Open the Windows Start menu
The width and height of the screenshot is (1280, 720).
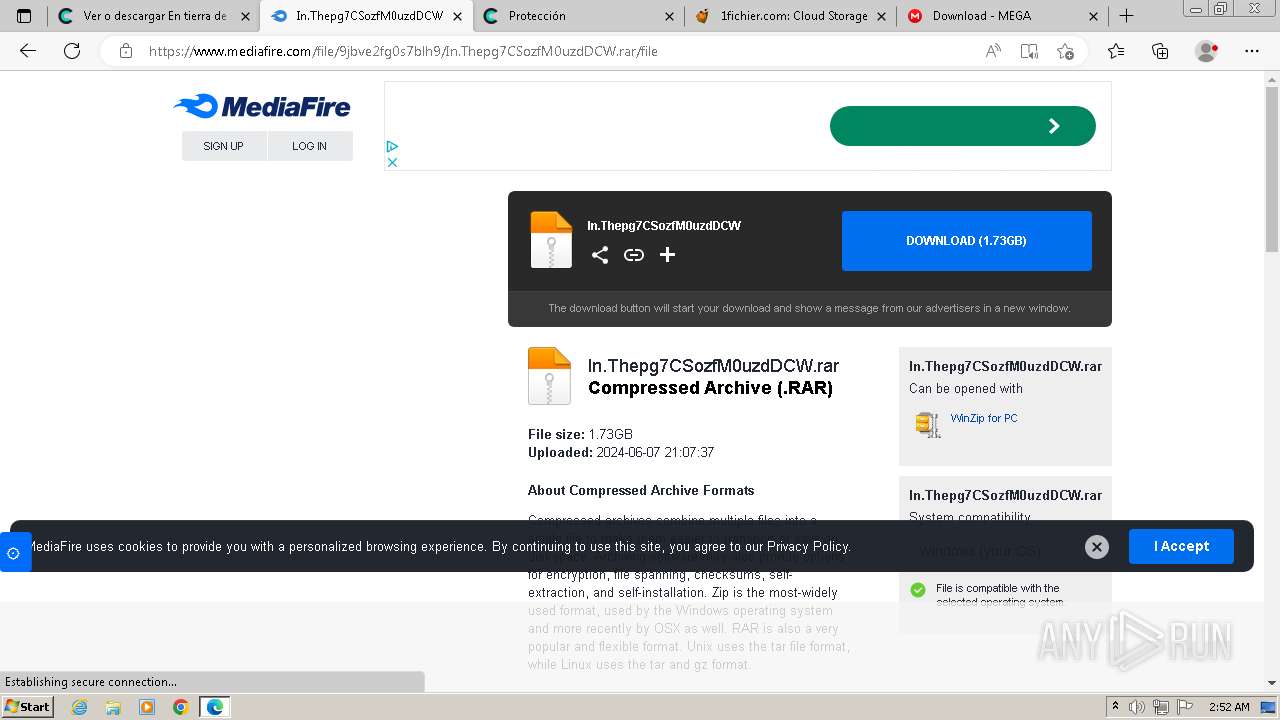pyautogui.click(x=27, y=707)
